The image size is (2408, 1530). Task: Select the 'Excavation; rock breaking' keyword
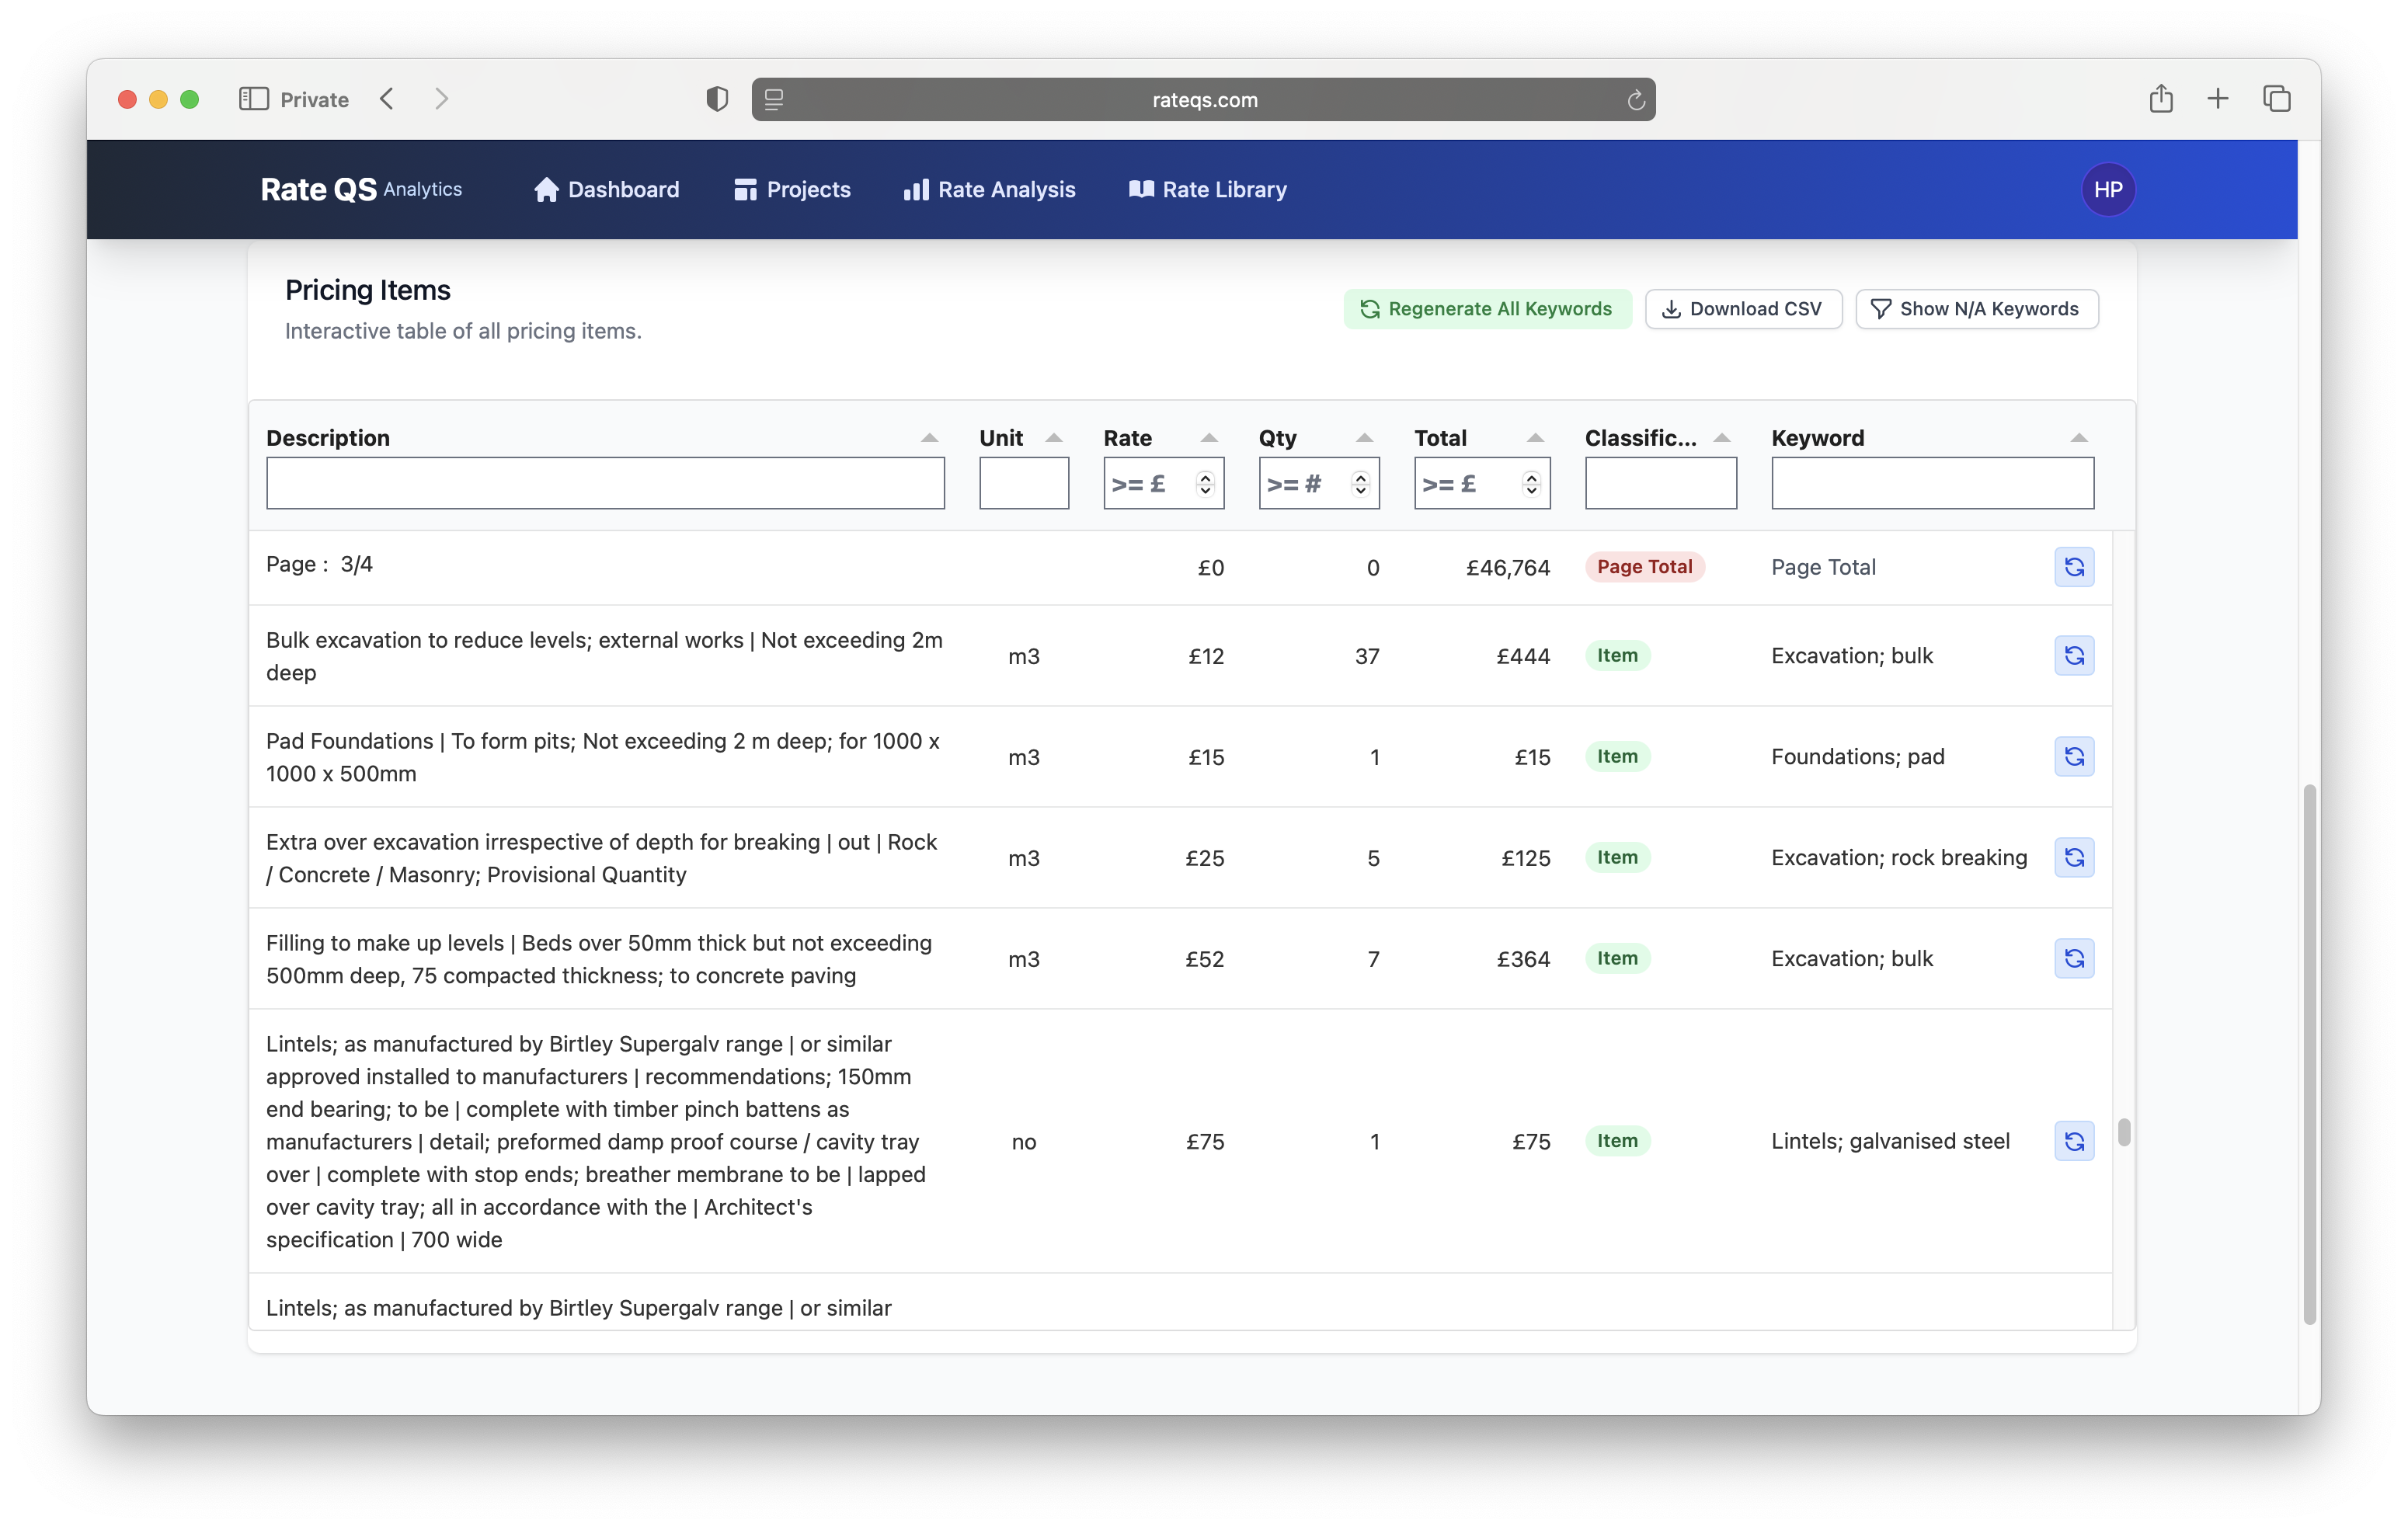pos(1899,858)
